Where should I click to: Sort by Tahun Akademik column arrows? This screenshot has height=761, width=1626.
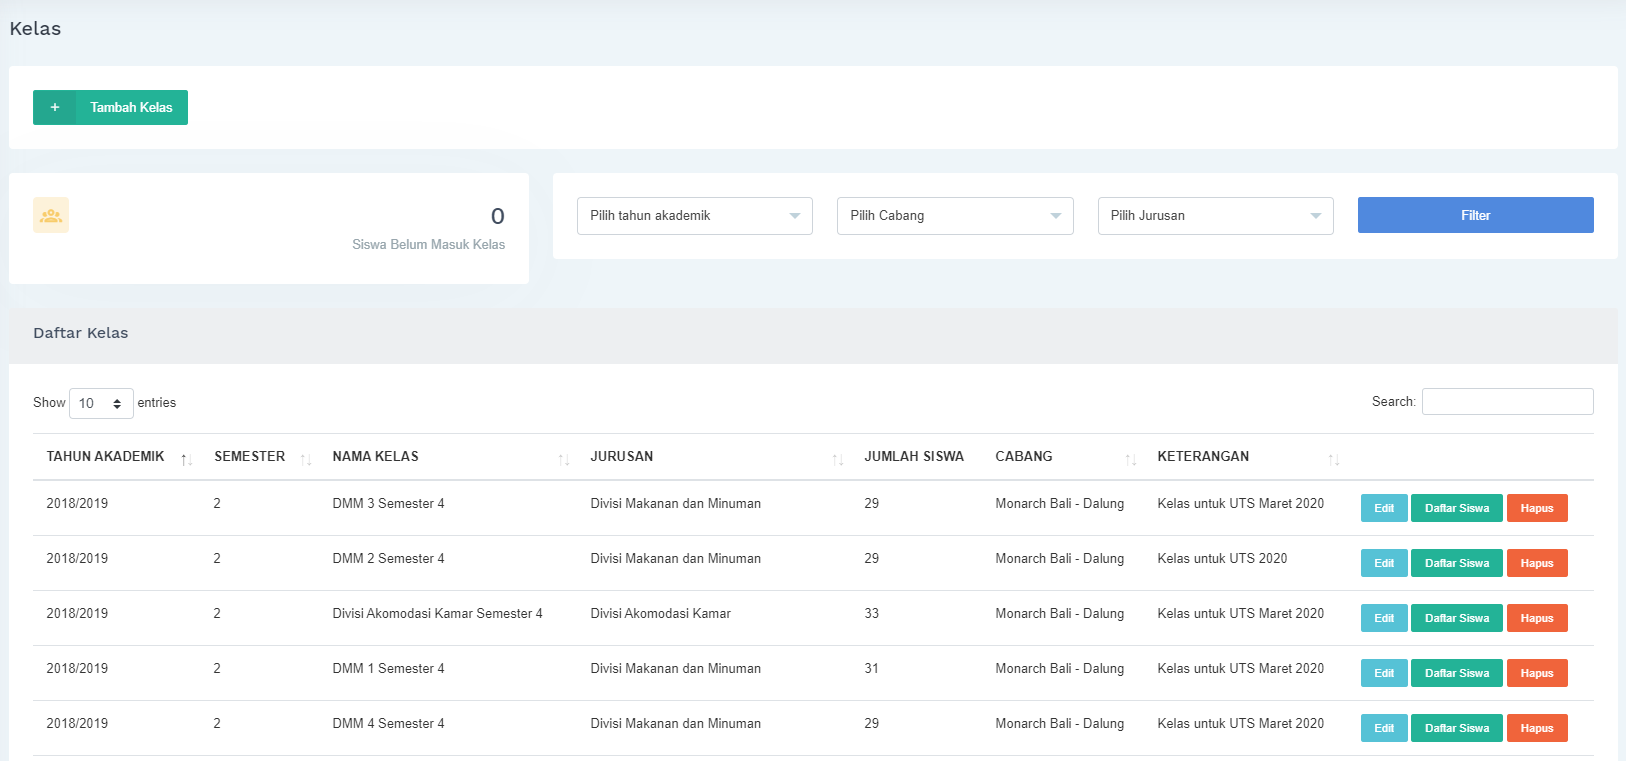pos(186,459)
